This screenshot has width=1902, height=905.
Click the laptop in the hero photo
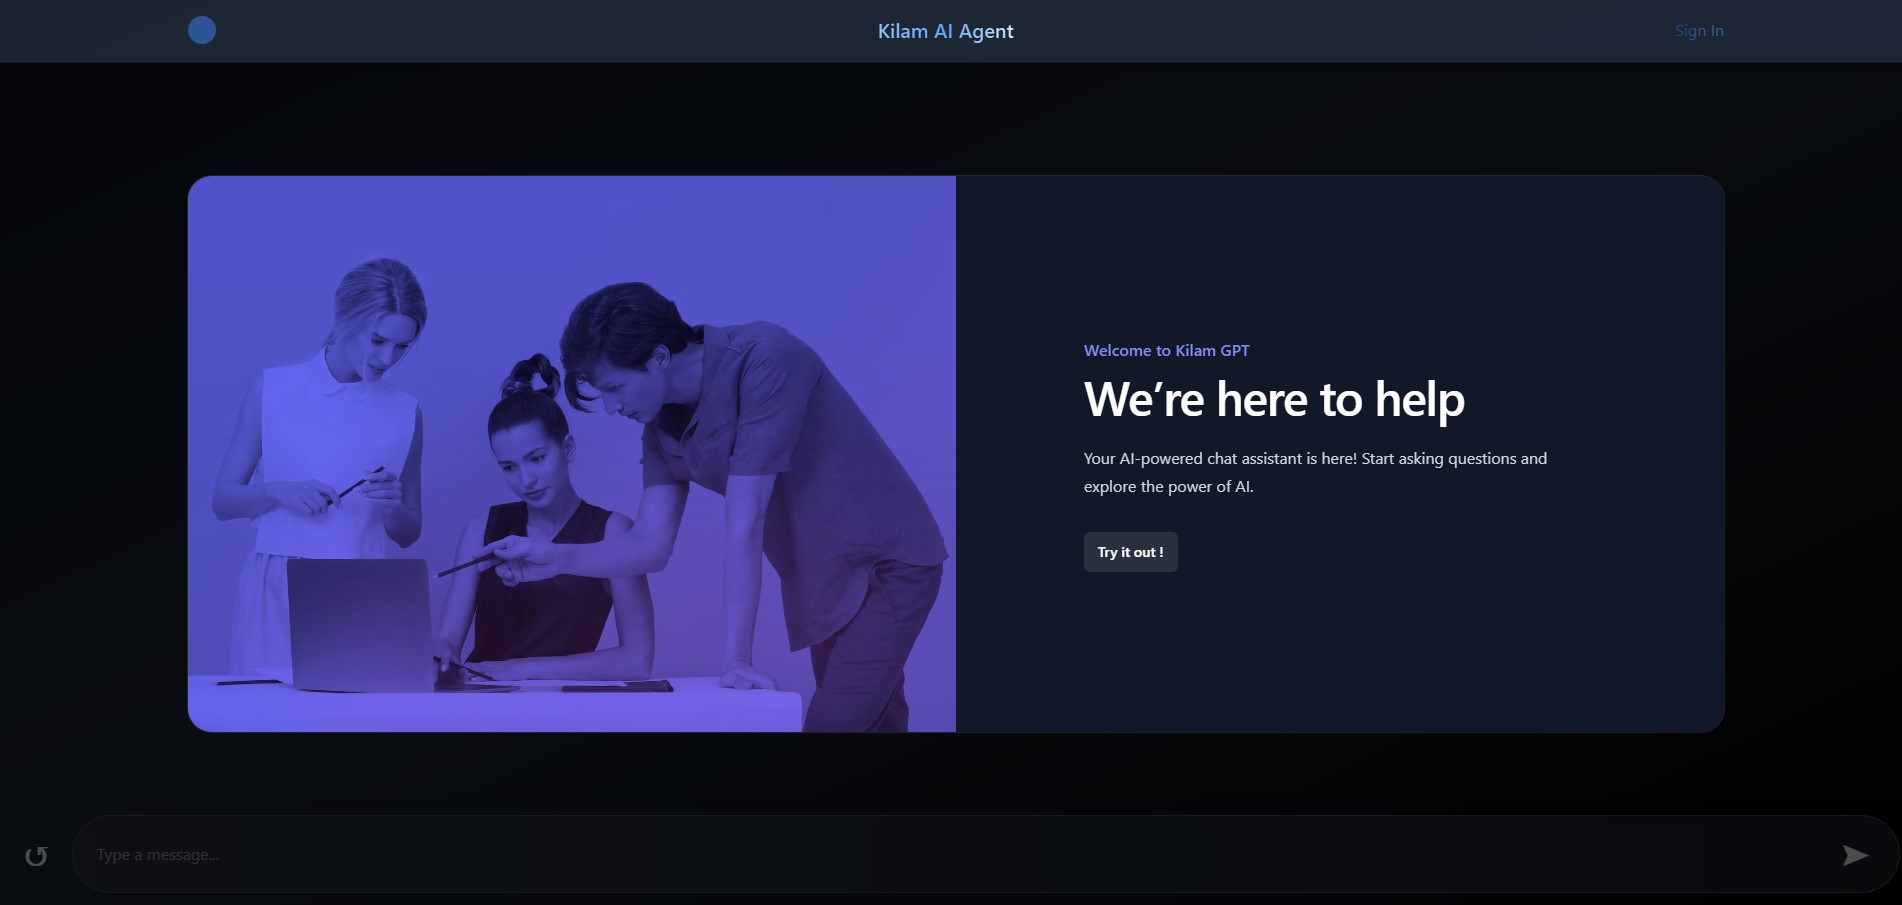(x=360, y=622)
